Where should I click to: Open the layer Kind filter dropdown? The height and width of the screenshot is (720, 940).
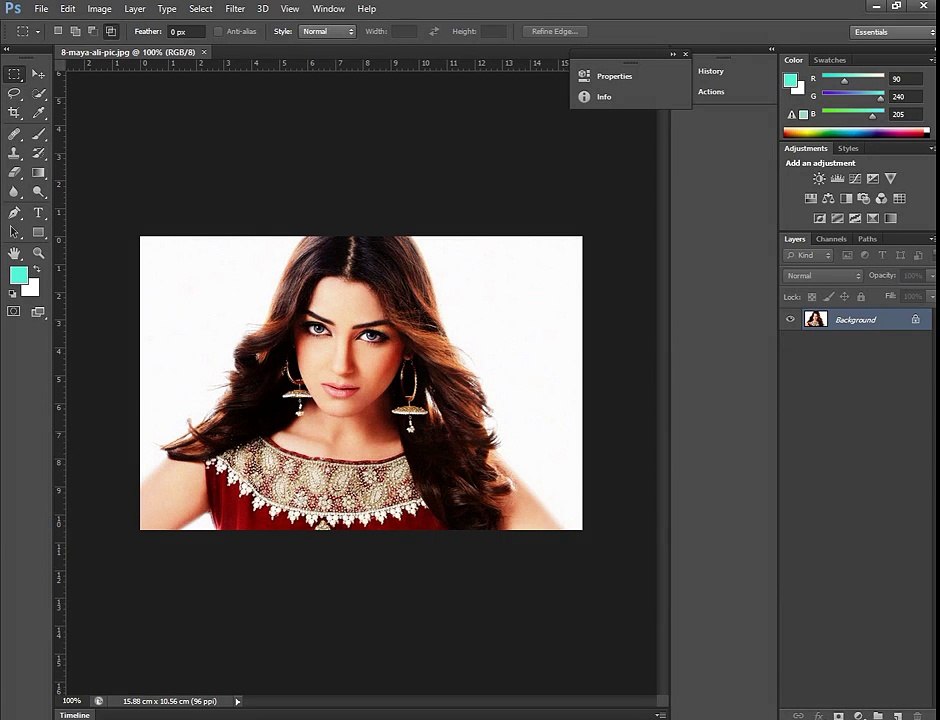pyautogui.click(x=808, y=255)
